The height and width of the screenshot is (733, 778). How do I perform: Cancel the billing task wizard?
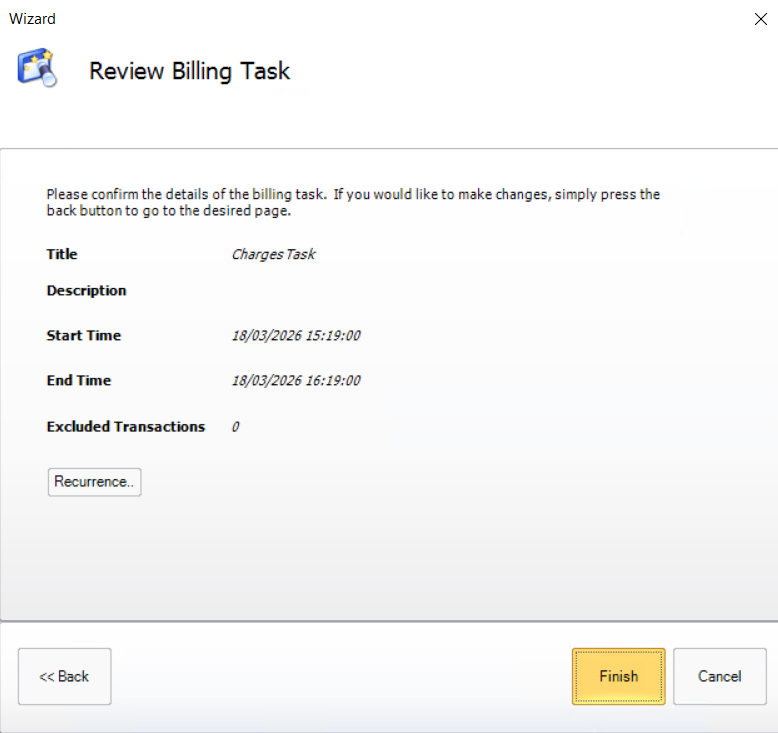pos(719,677)
